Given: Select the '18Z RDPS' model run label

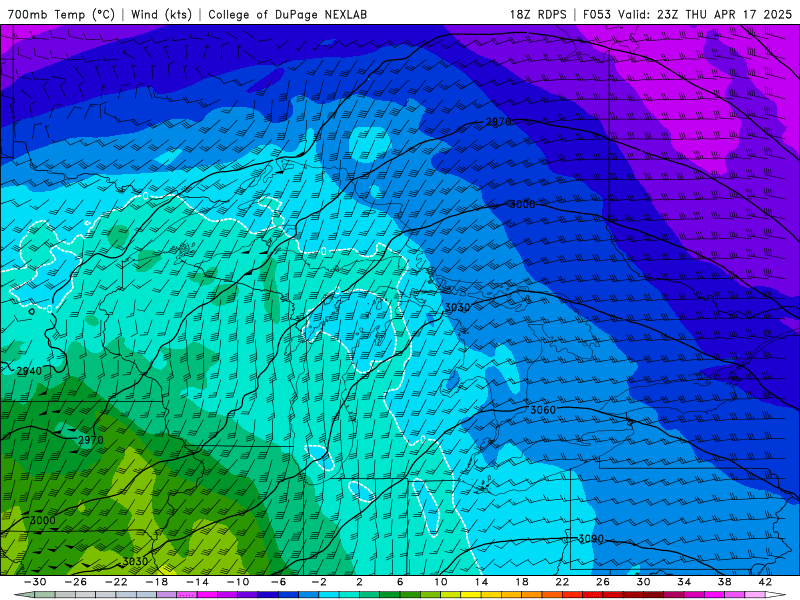Looking at the screenshot, I should (538, 14).
